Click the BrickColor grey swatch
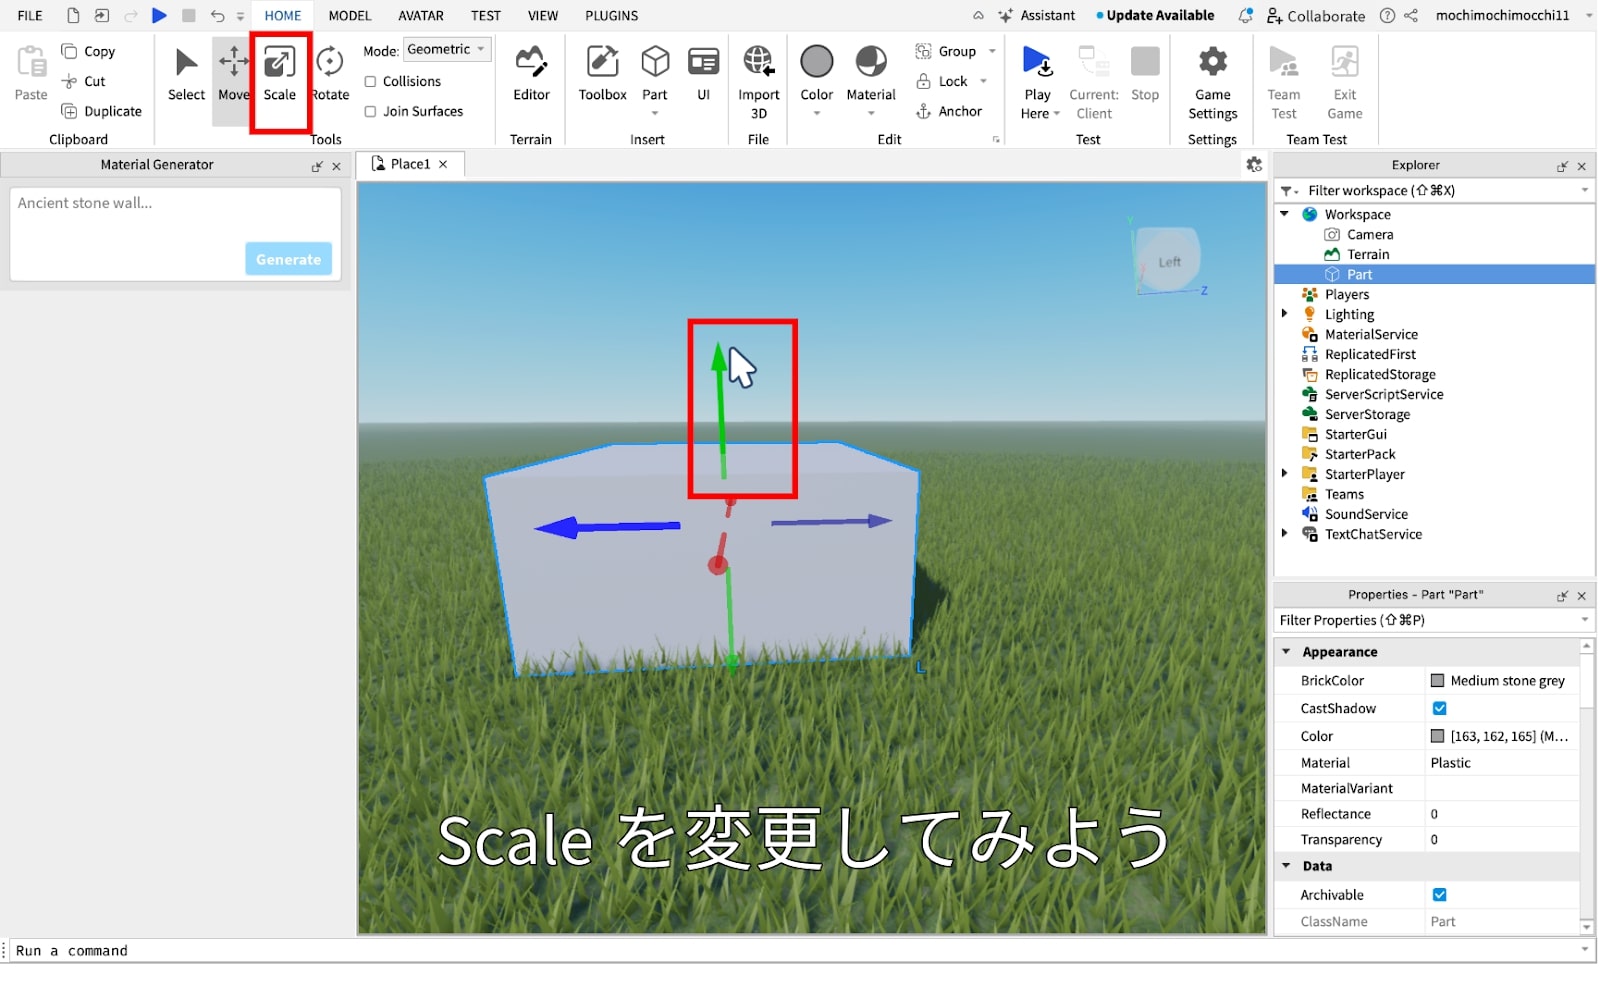 pos(1437,681)
